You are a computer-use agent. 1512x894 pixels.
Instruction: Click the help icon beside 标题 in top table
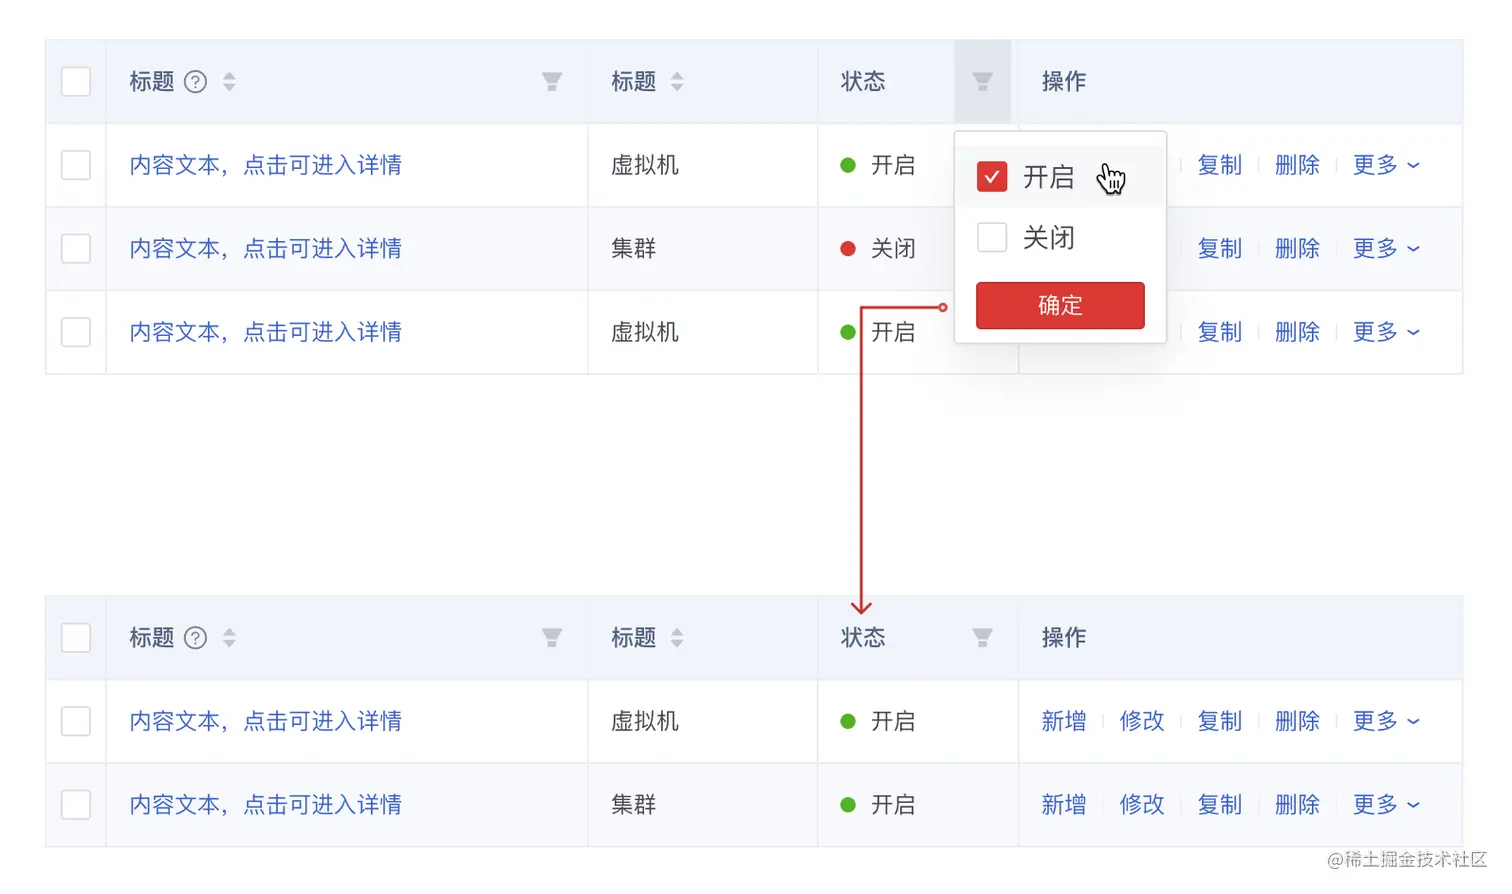(196, 82)
